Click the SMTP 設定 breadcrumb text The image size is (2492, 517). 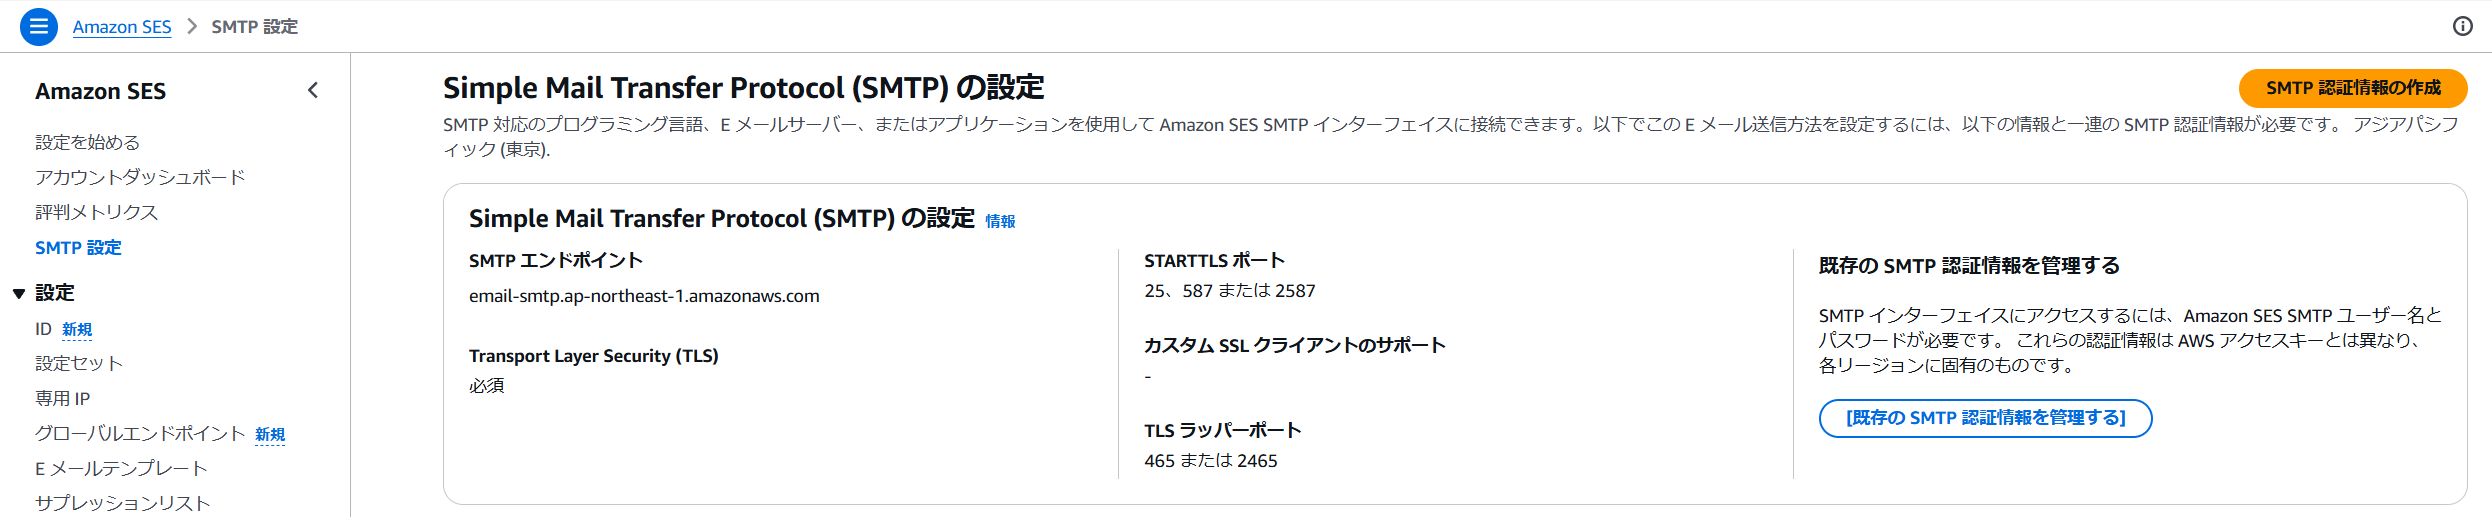[x=254, y=27]
